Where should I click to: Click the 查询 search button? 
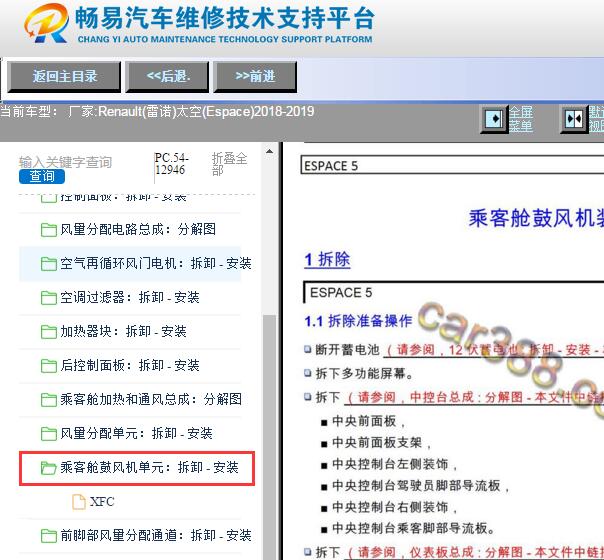click(41, 177)
